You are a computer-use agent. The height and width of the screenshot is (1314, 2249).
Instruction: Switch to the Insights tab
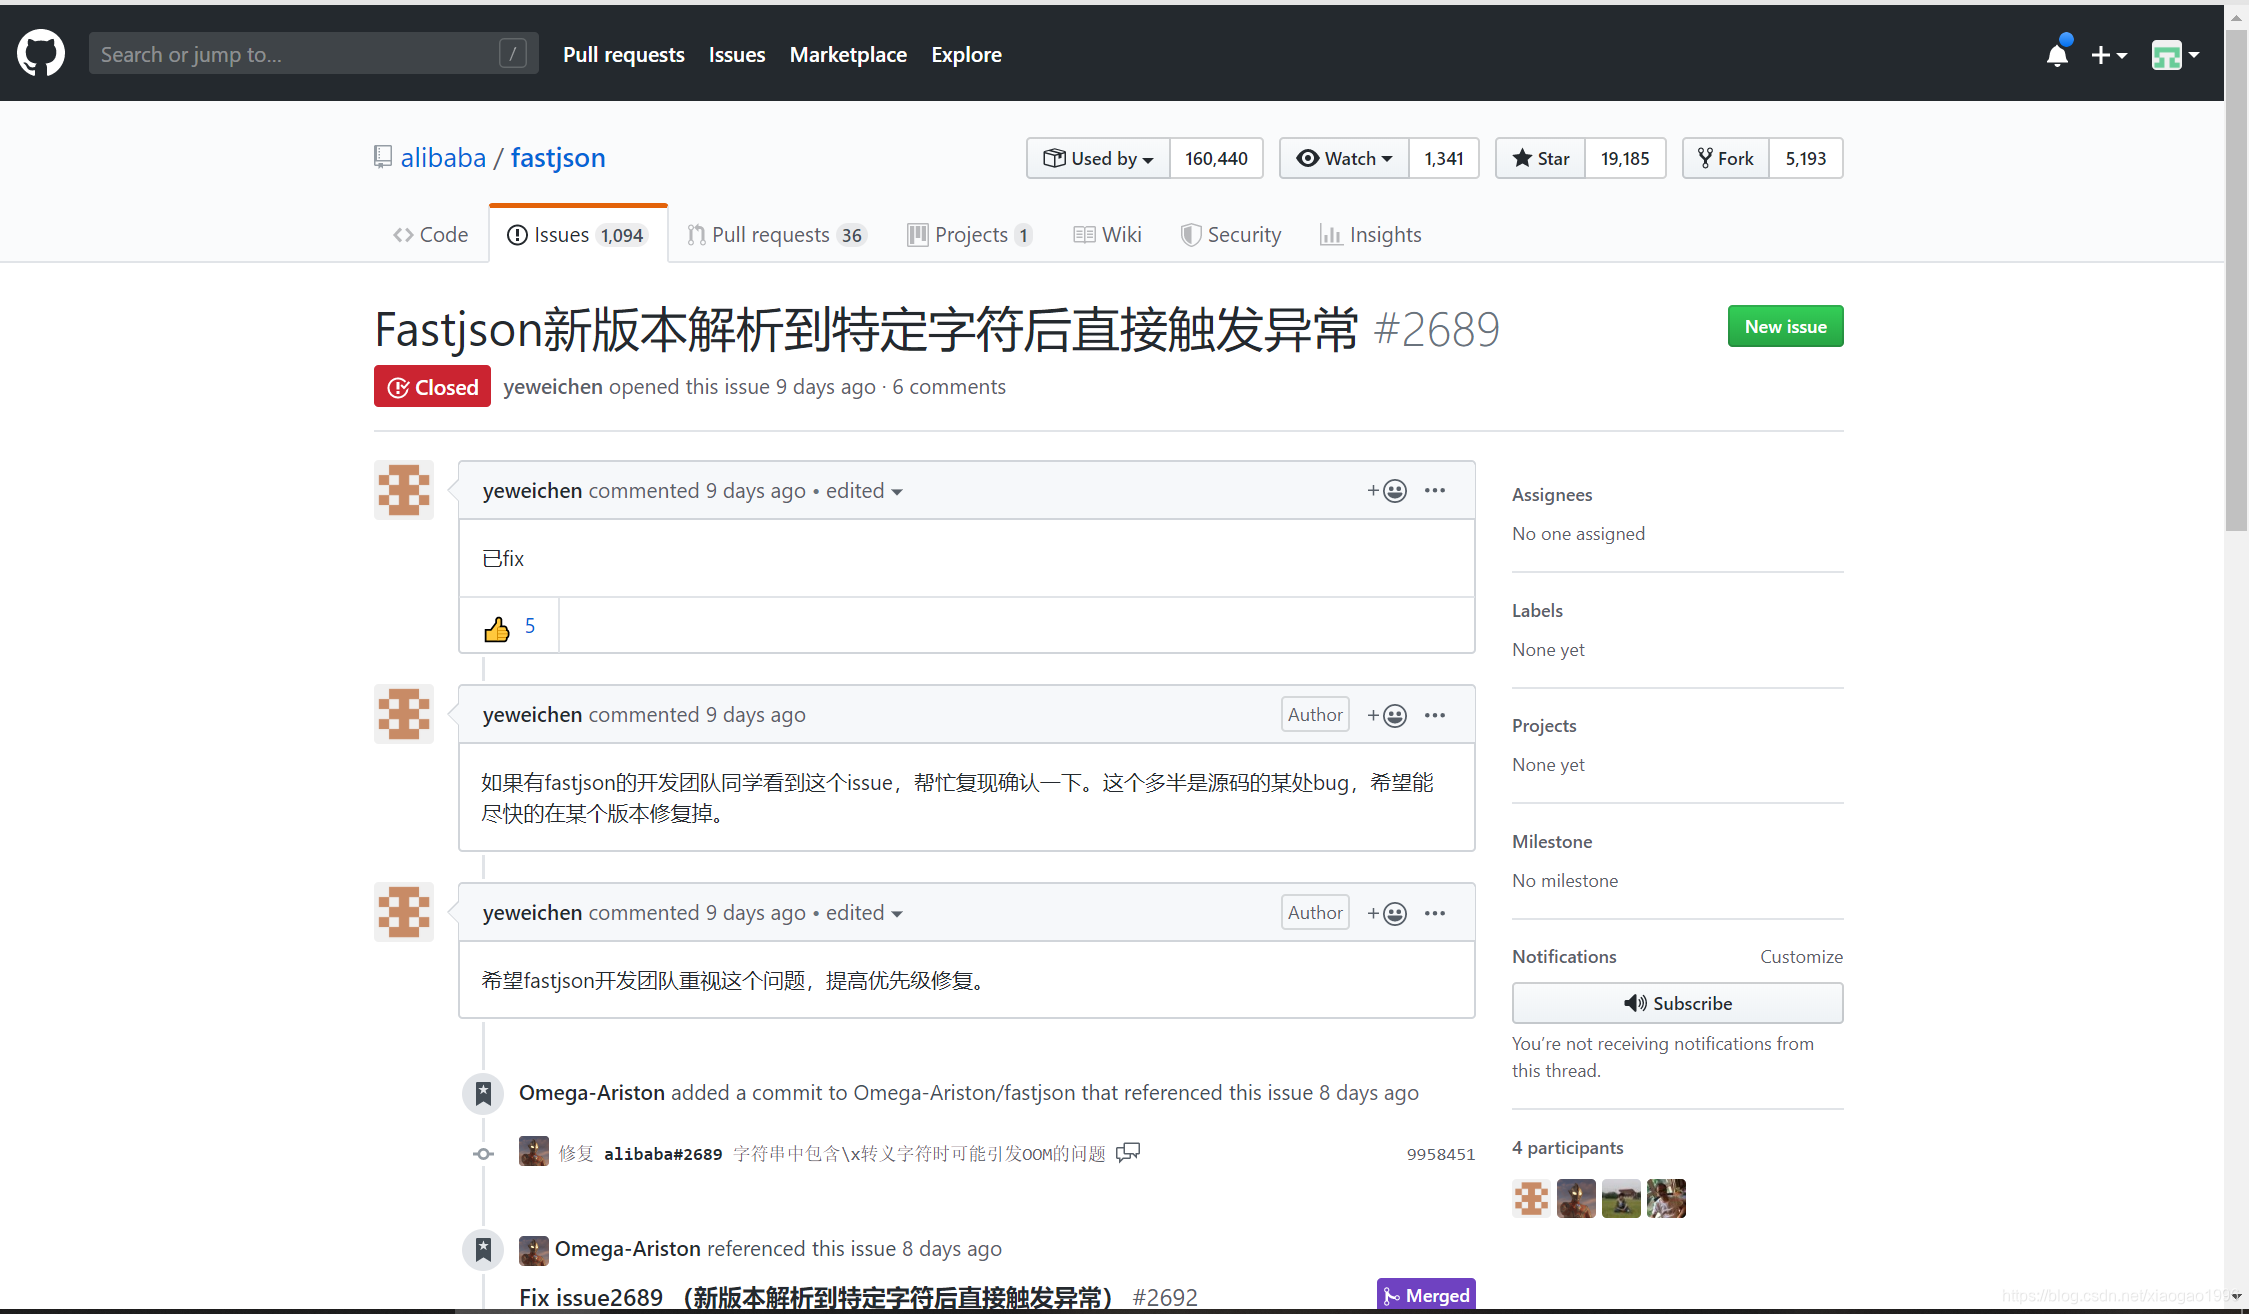coord(1370,234)
